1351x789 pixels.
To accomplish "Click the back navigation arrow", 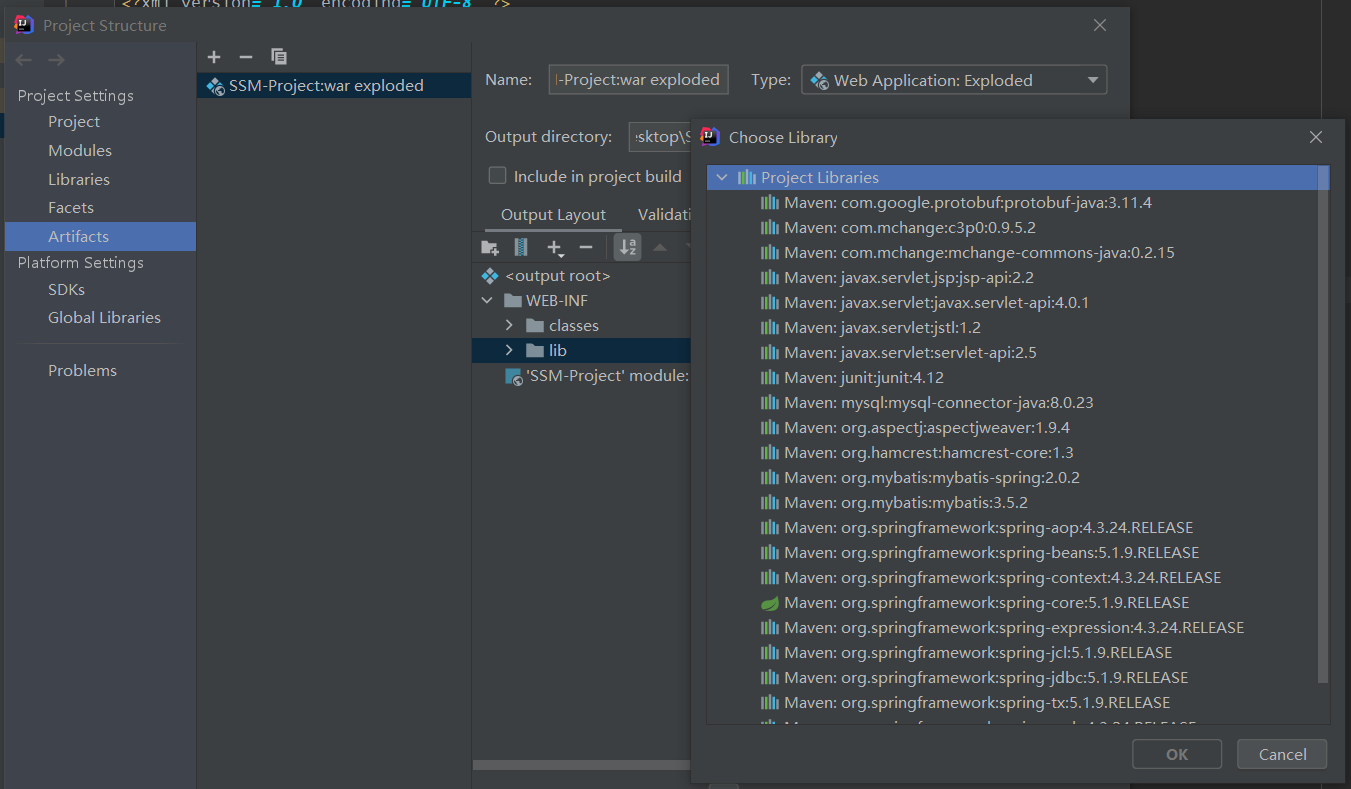I will tap(24, 60).
